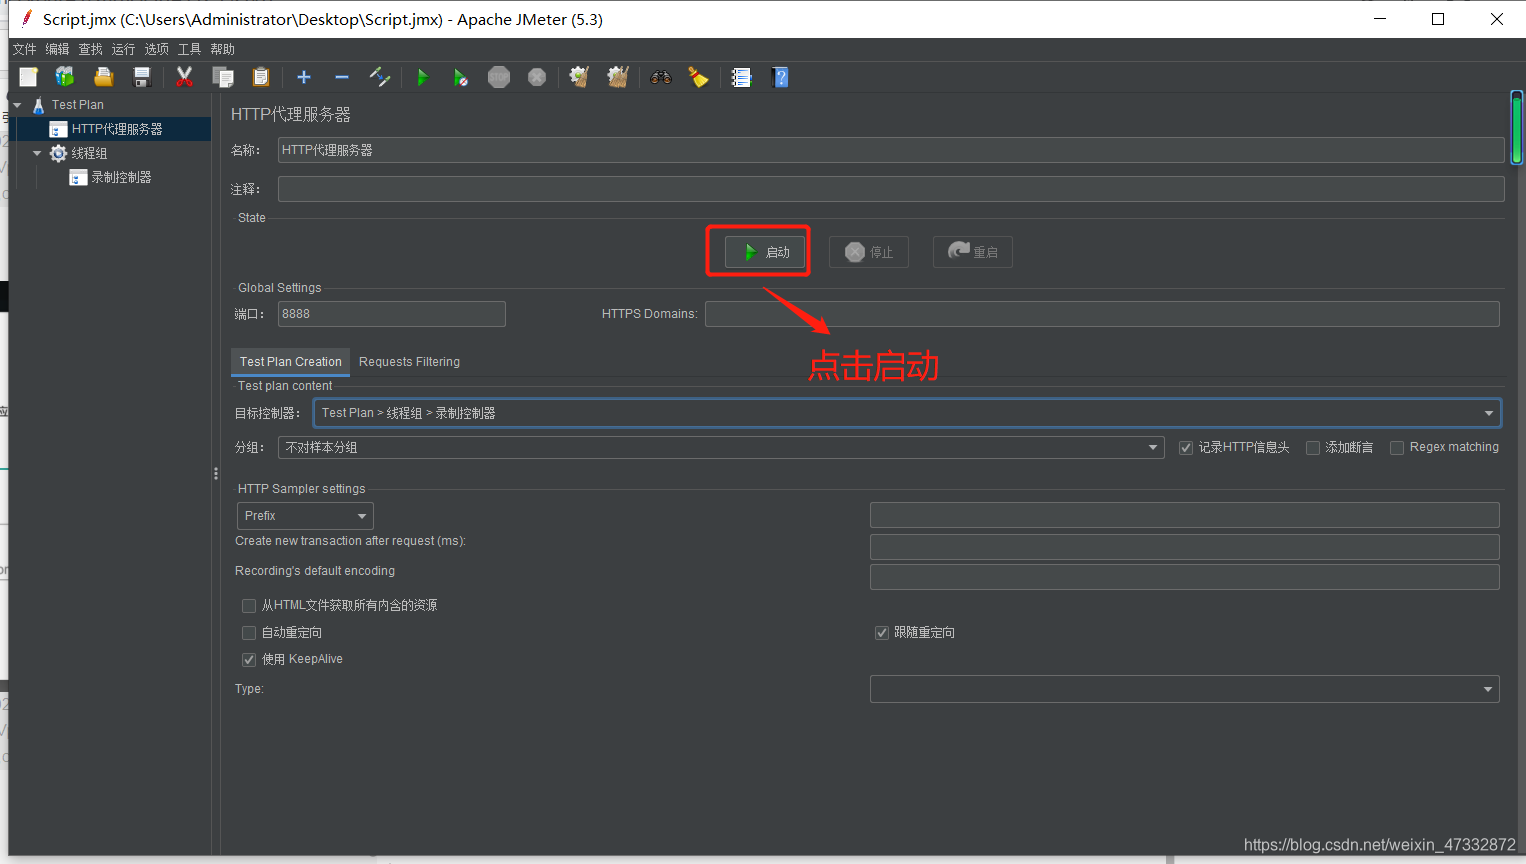Select the Test Plan tree node
This screenshot has height=864, width=1526.
pos(77,105)
